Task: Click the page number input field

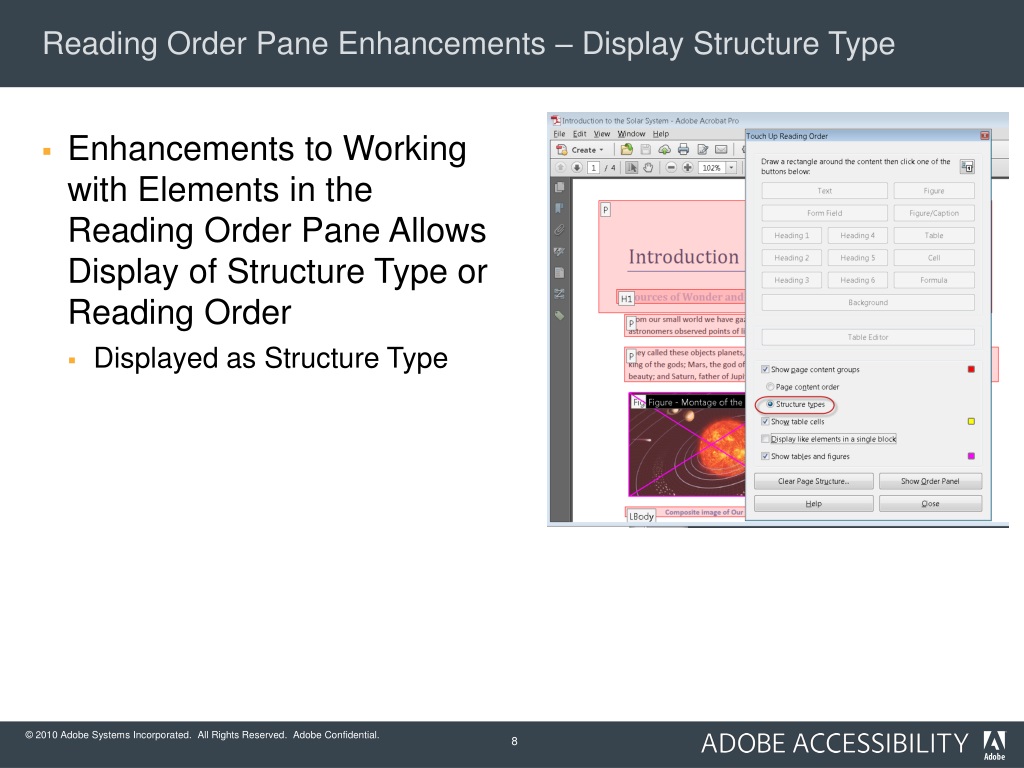Action: tap(594, 168)
